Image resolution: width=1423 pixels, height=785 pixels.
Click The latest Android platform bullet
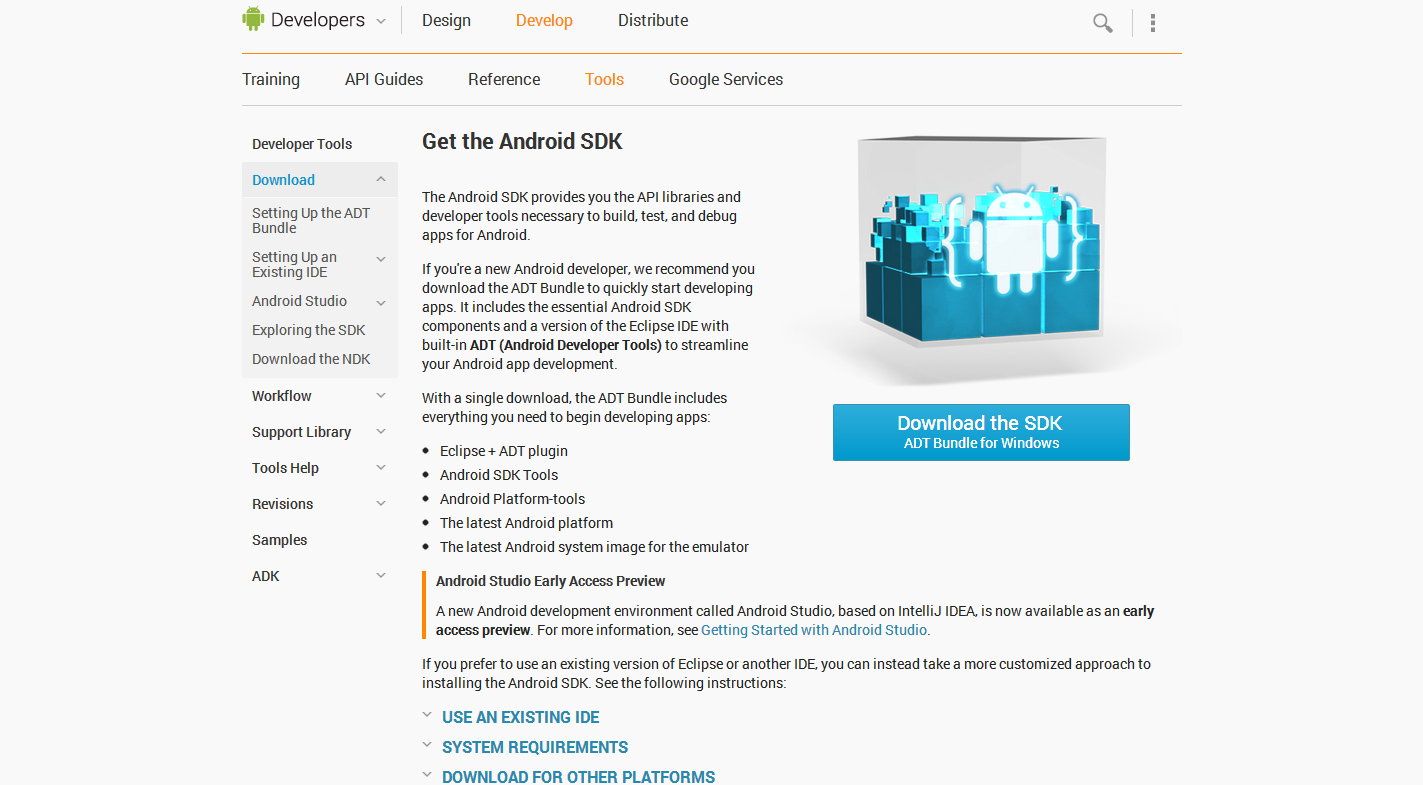[x=526, y=523]
